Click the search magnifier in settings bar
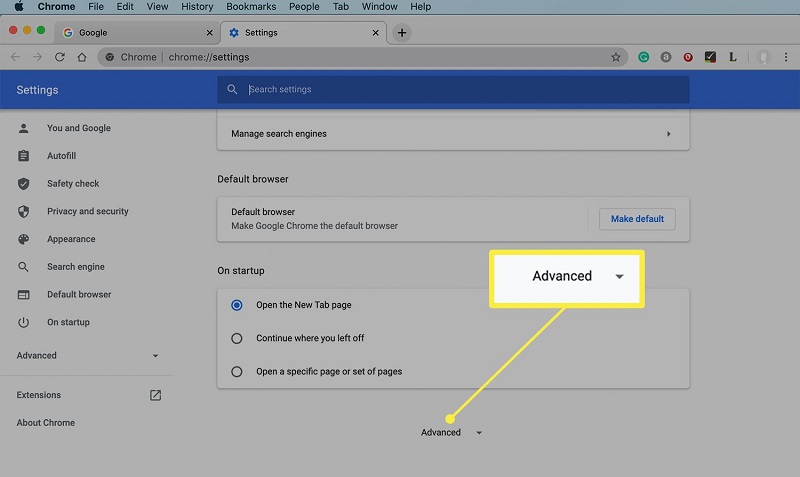800x477 pixels. click(x=232, y=89)
